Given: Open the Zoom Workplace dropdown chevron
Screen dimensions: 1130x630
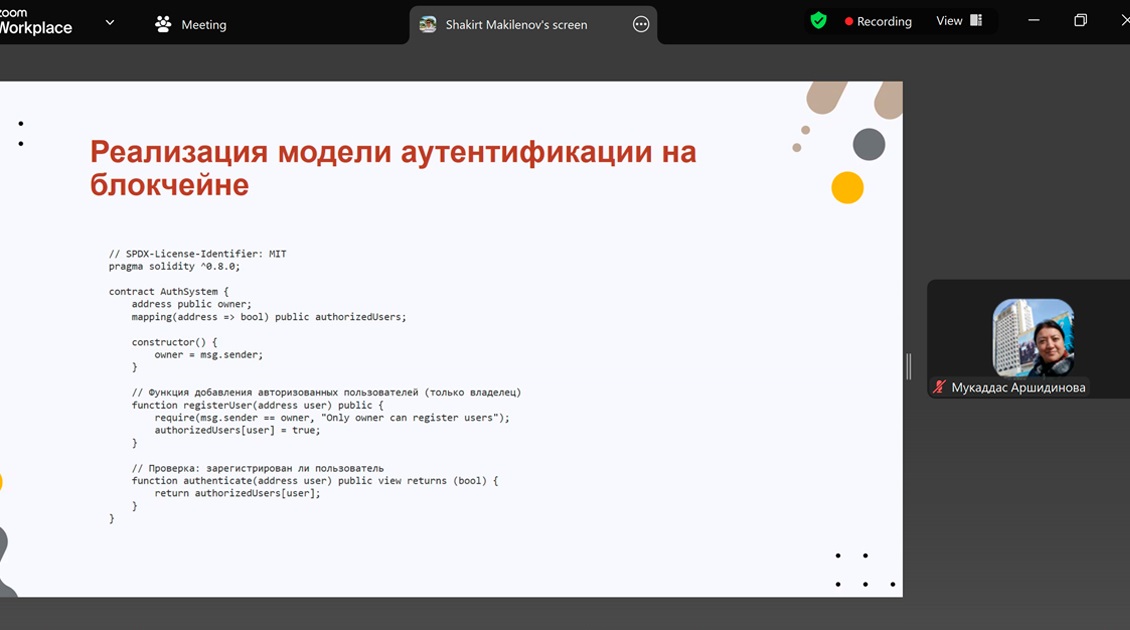Looking at the screenshot, I should pyautogui.click(x=110, y=22).
